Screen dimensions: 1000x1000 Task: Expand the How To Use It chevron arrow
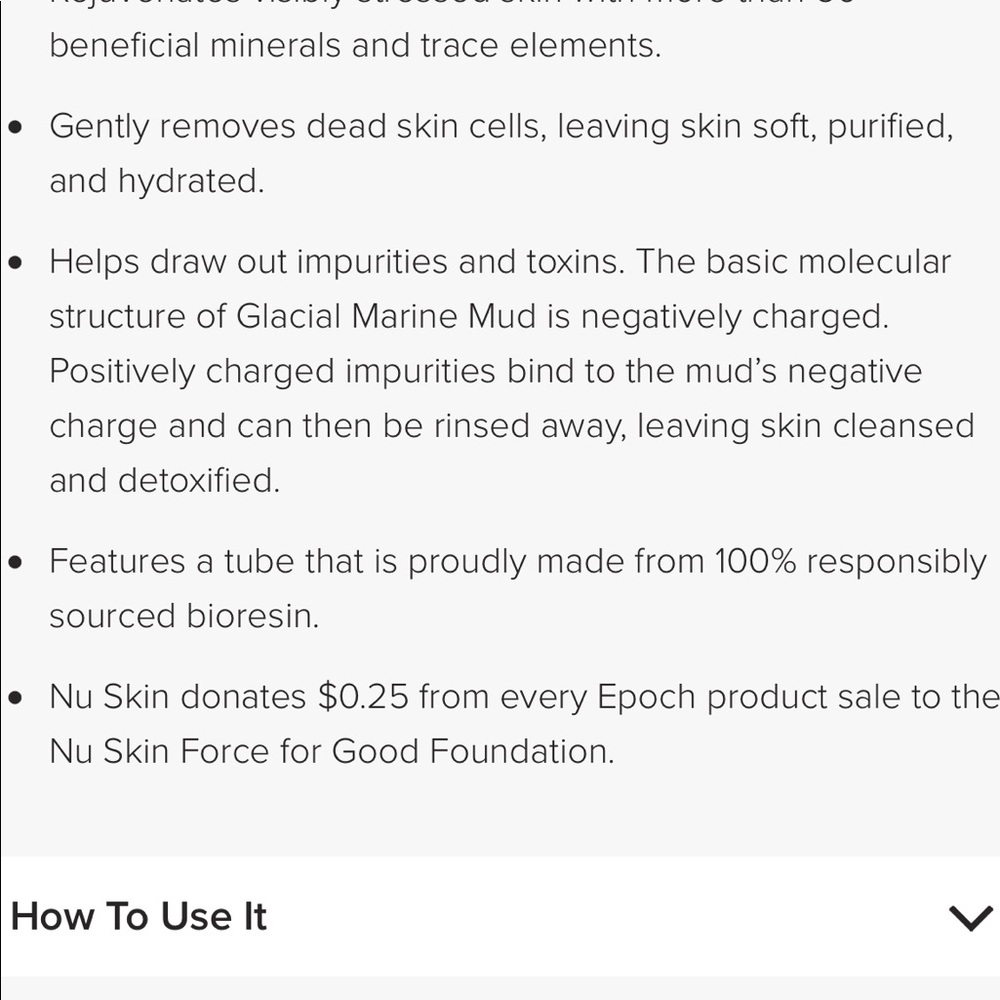point(969,917)
